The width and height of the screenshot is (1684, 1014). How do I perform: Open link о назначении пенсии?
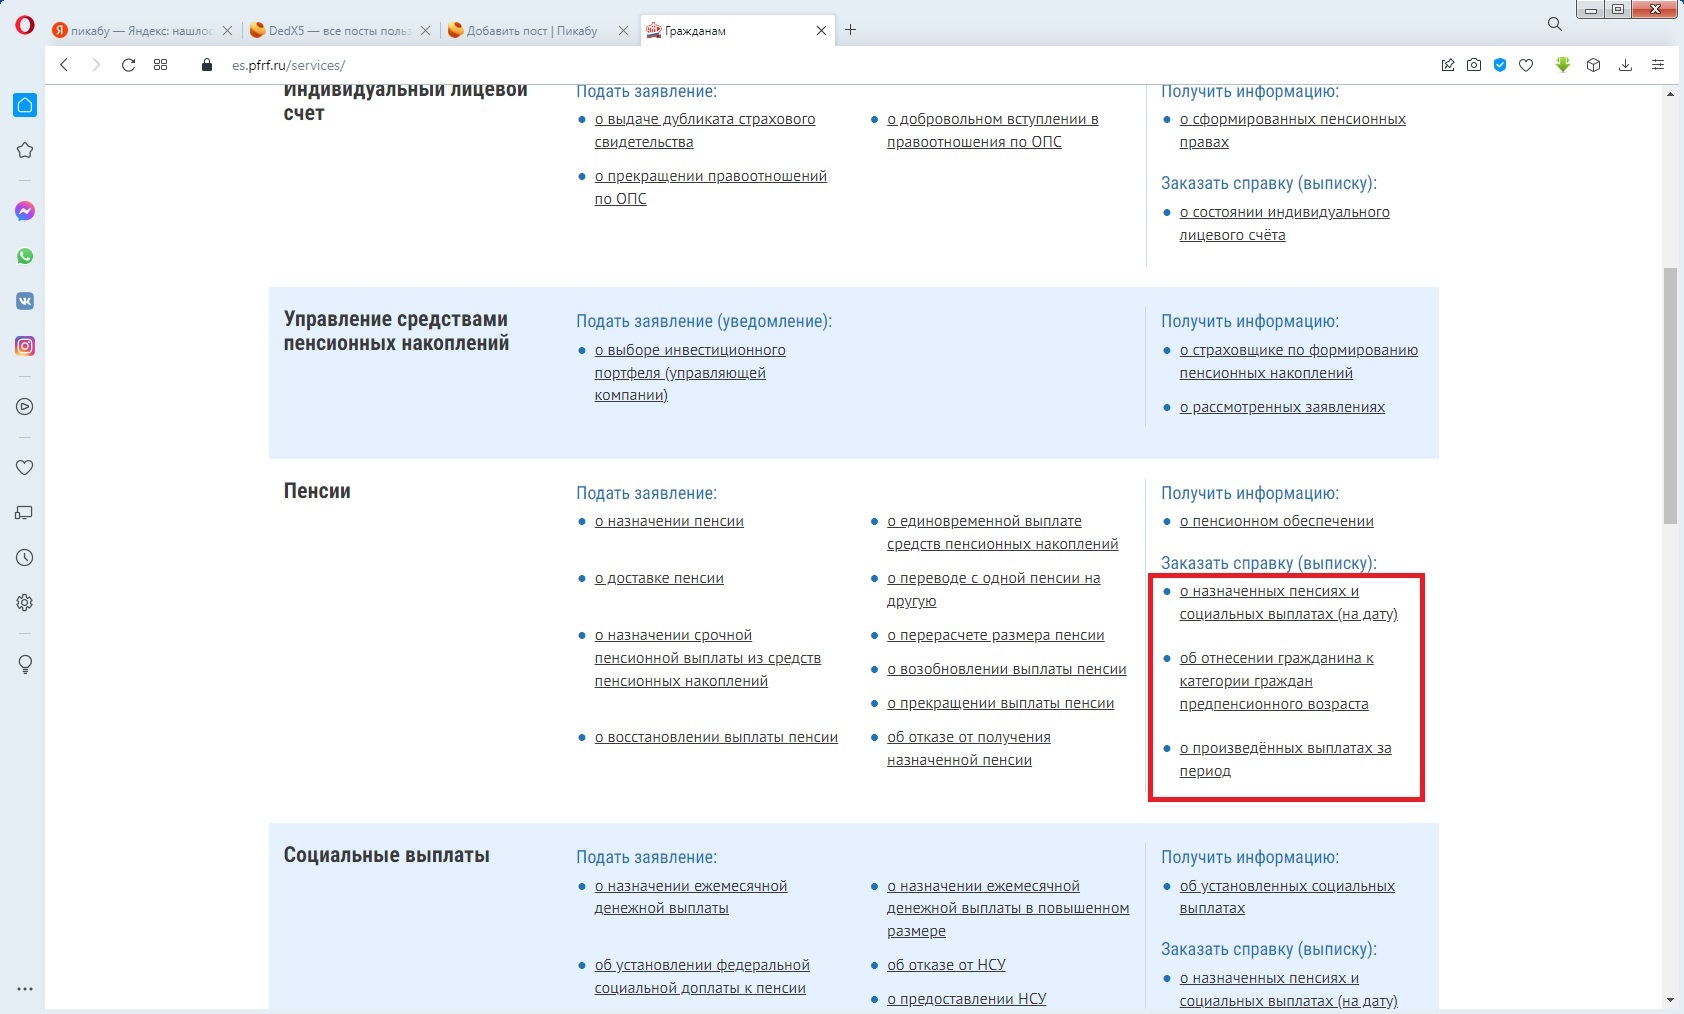pyautogui.click(x=669, y=521)
